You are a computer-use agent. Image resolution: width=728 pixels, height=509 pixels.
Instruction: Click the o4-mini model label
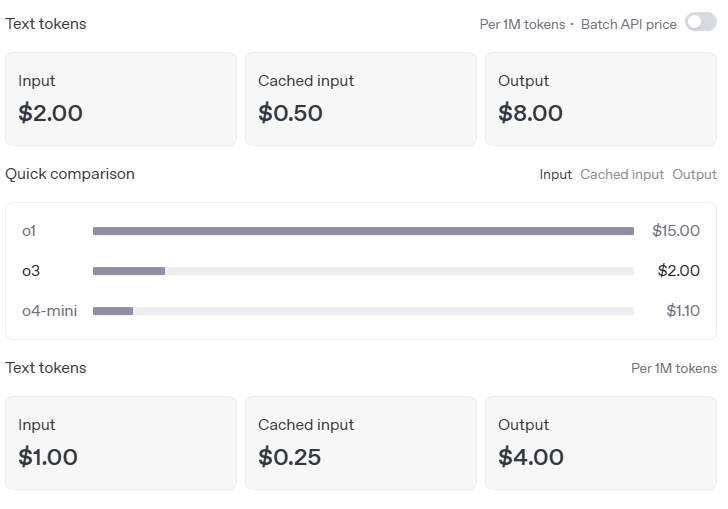[x=50, y=311]
